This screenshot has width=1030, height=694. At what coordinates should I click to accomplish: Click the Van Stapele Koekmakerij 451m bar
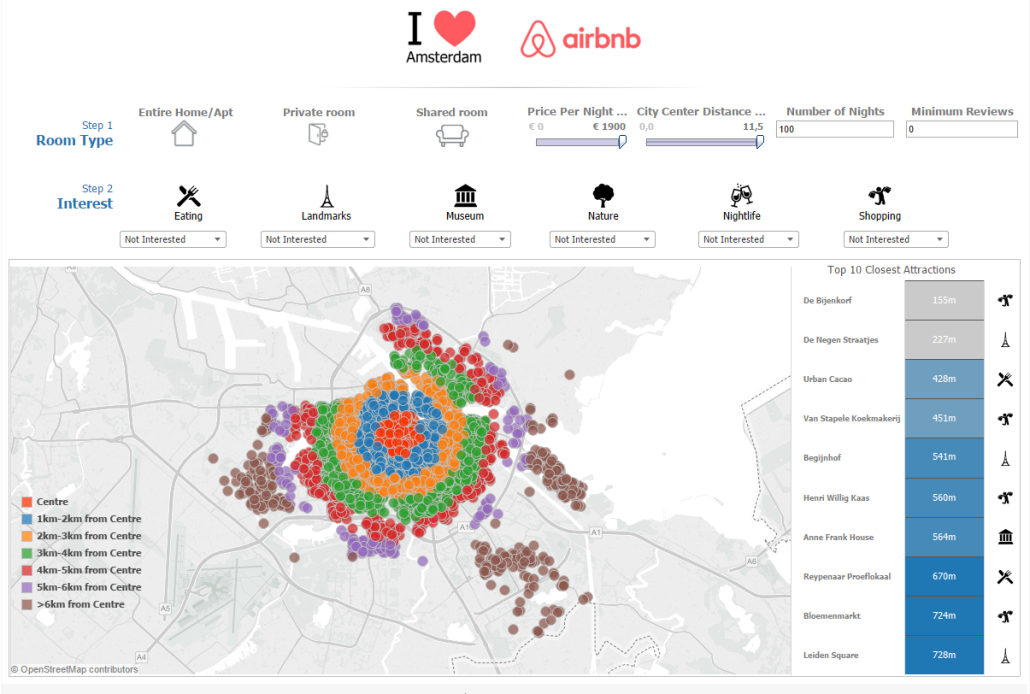point(944,419)
